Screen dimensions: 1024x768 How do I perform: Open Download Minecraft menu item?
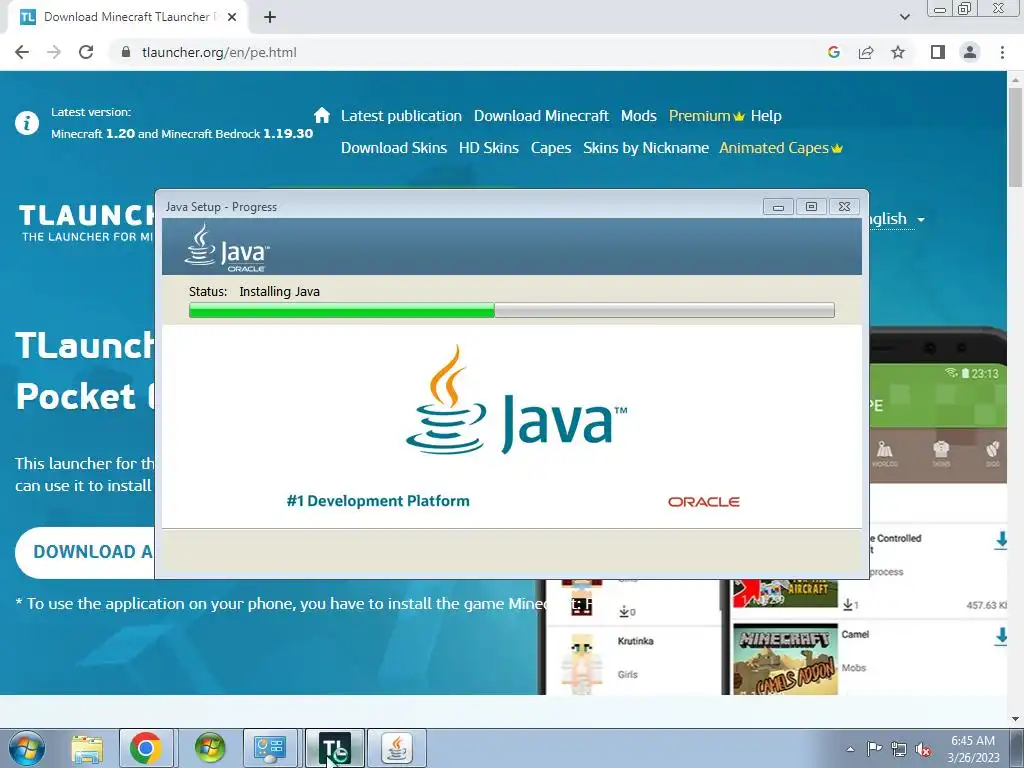[541, 116]
